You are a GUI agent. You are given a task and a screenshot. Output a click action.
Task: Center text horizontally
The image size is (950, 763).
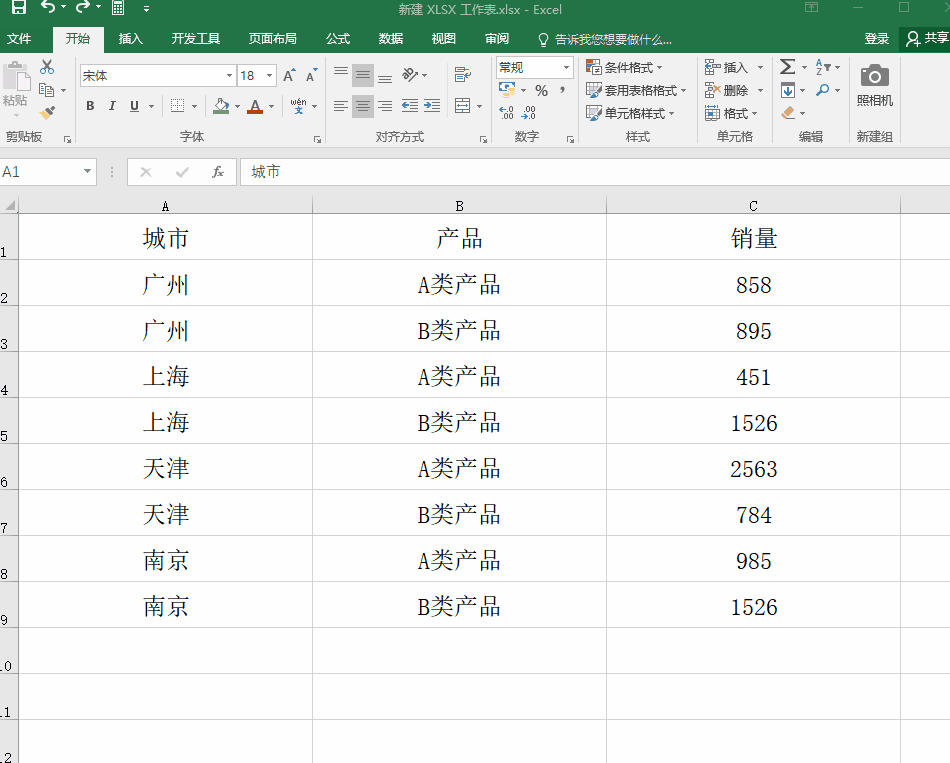(363, 106)
